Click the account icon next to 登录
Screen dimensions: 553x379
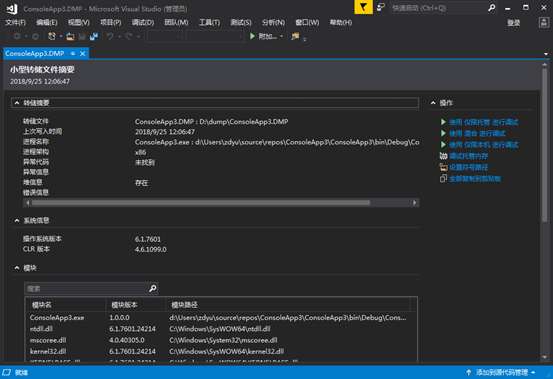tap(543, 23)
